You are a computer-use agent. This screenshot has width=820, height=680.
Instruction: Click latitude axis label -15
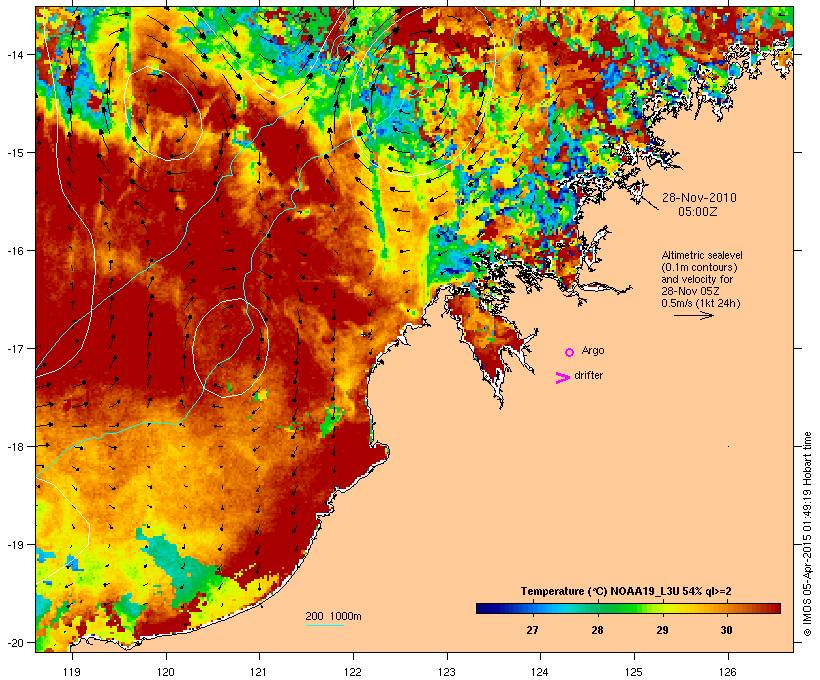[14, 152]
